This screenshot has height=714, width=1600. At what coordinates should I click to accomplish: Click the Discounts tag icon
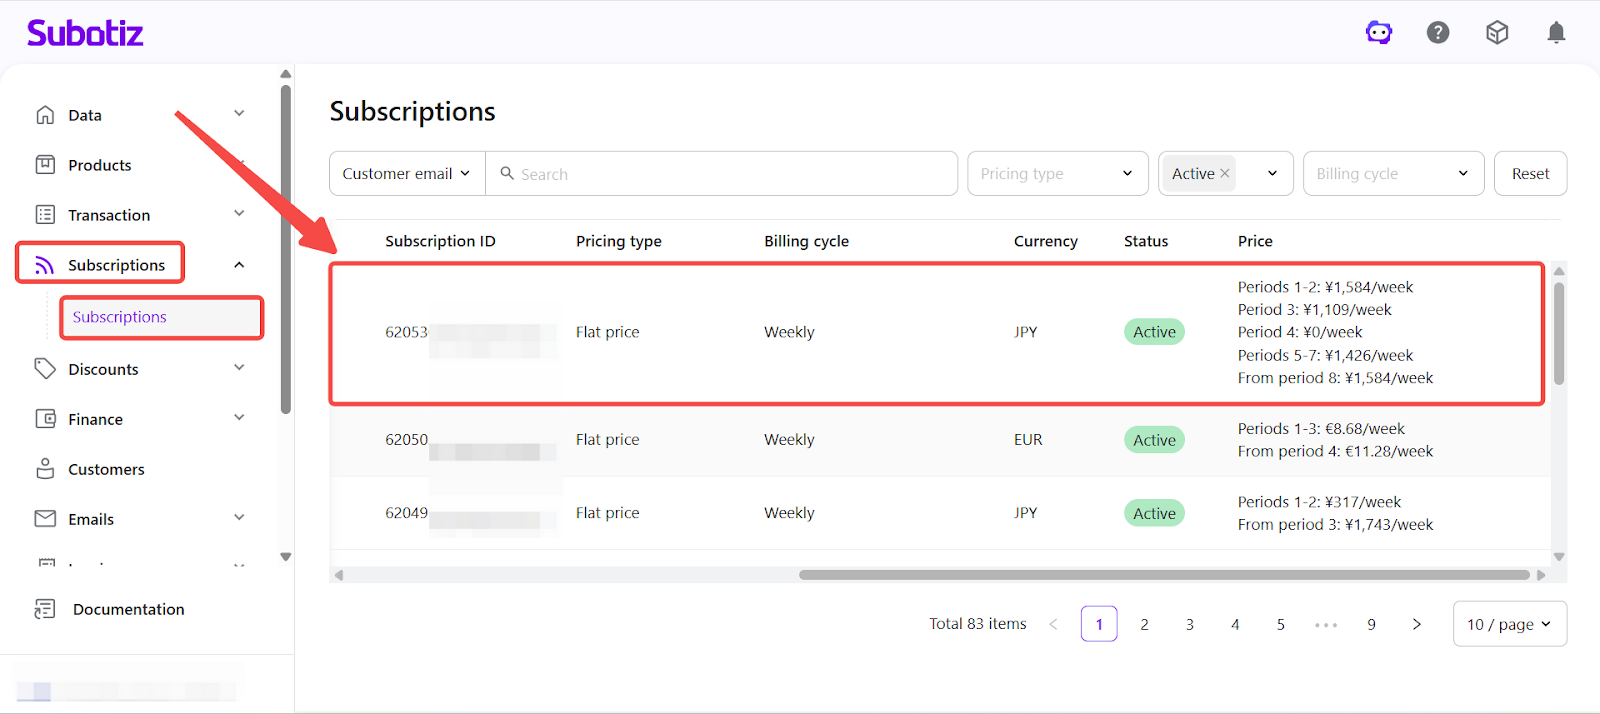click(45, 369)
